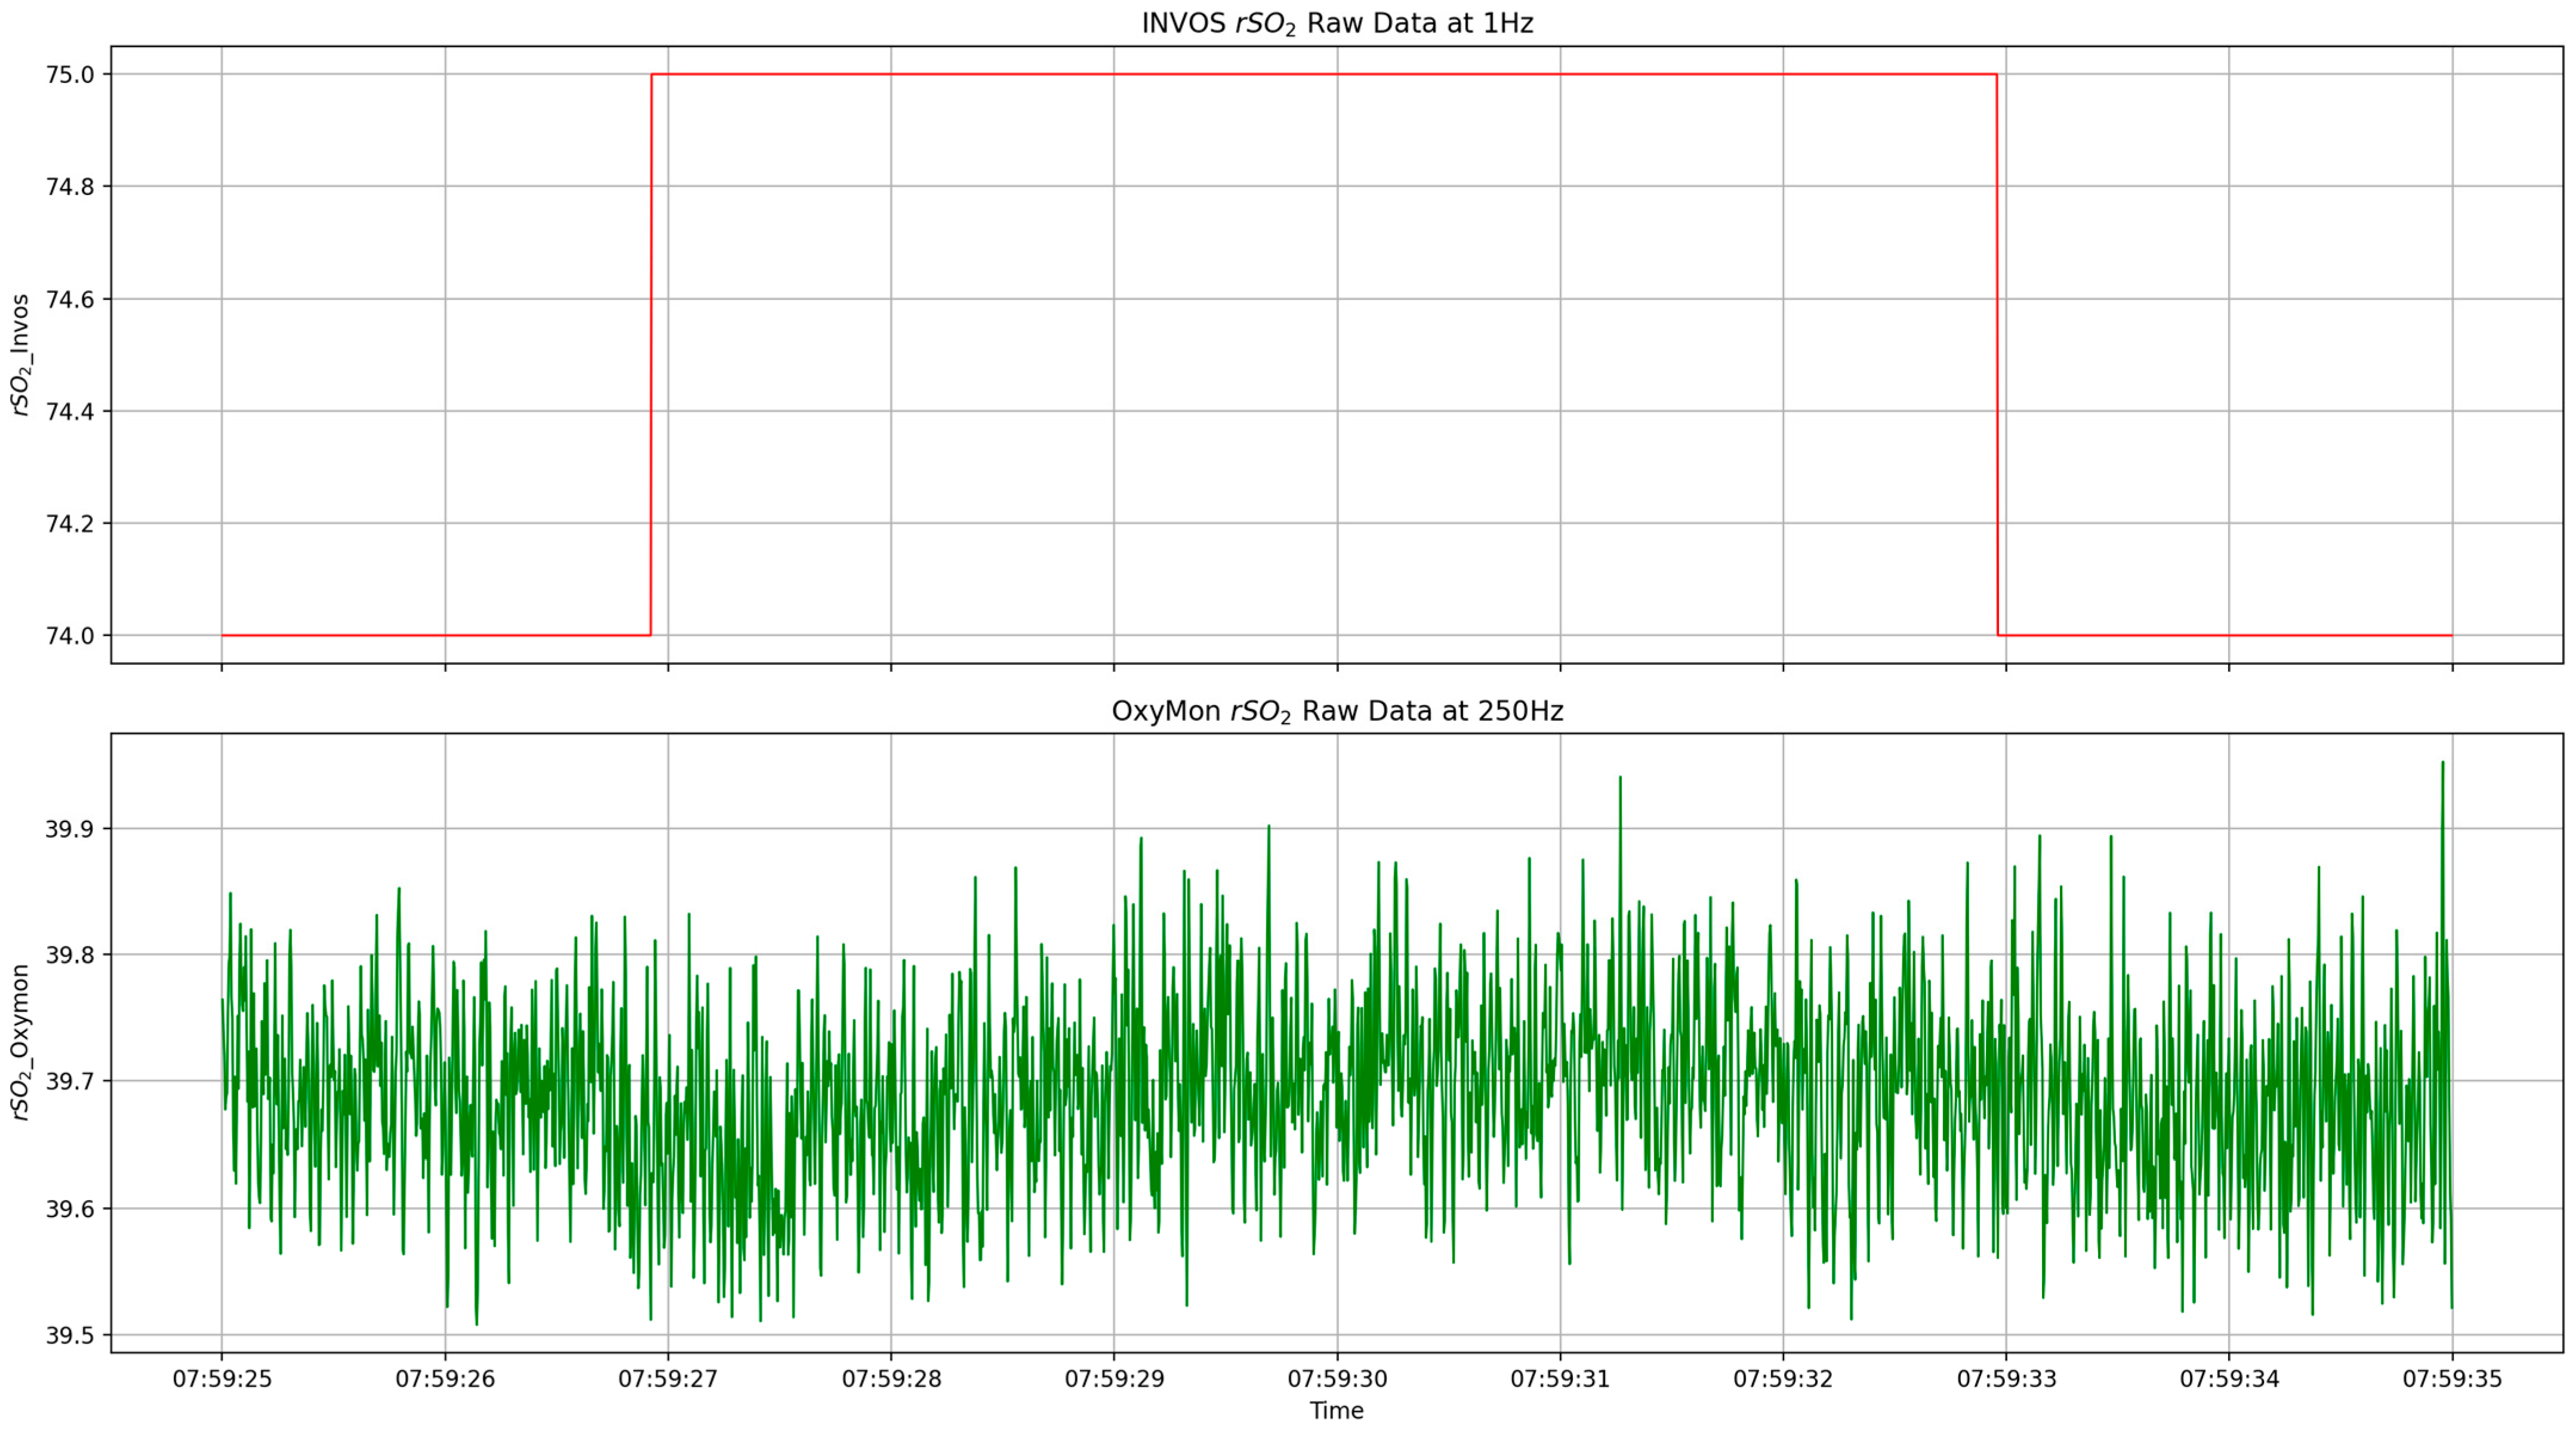2576x1430 pixels.
Task: Click the 07:59:33 time tick label
Action: (2006, 1379)
